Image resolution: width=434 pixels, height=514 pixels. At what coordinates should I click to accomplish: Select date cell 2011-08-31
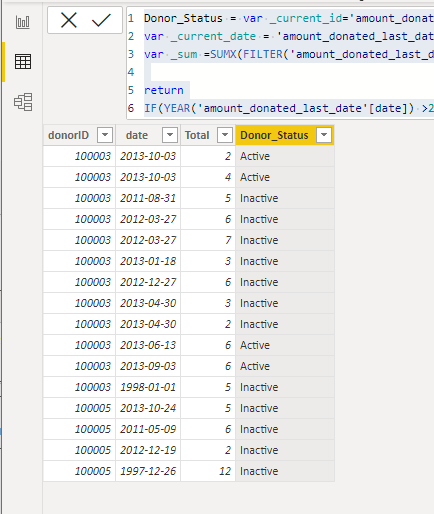tap(148, 198)
